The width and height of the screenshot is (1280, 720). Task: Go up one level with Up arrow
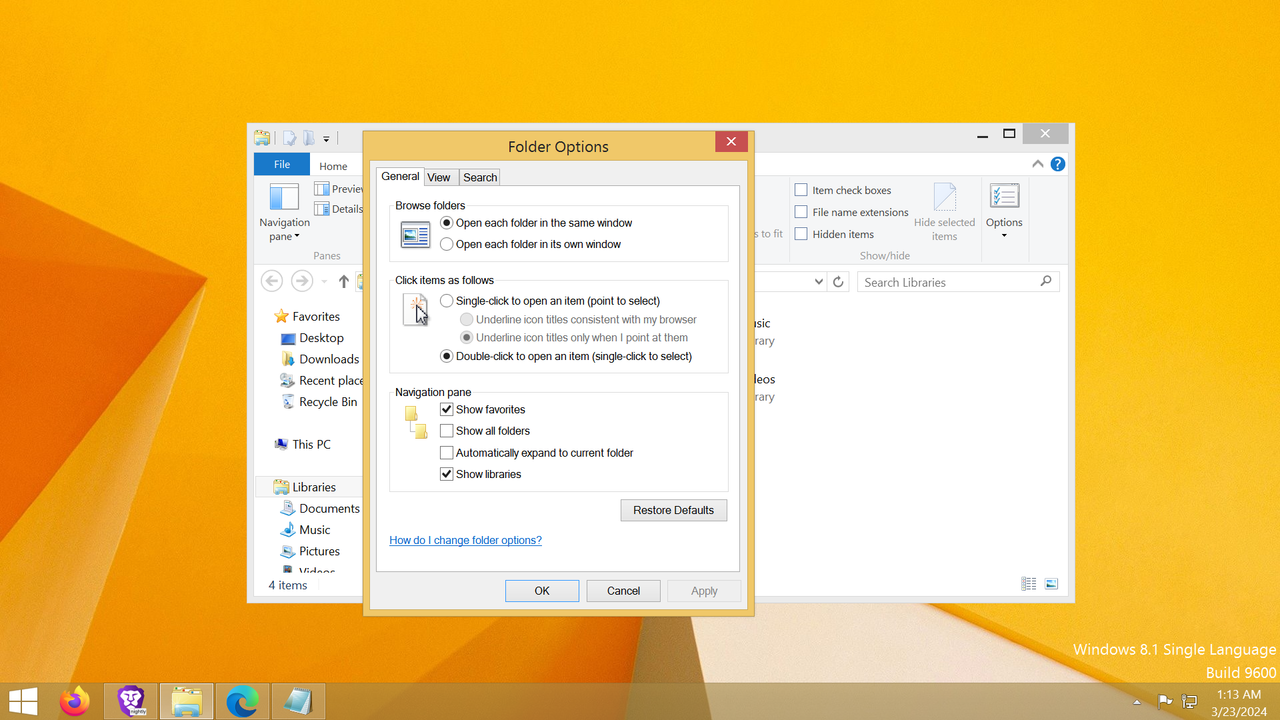click(x=344, y=282)
